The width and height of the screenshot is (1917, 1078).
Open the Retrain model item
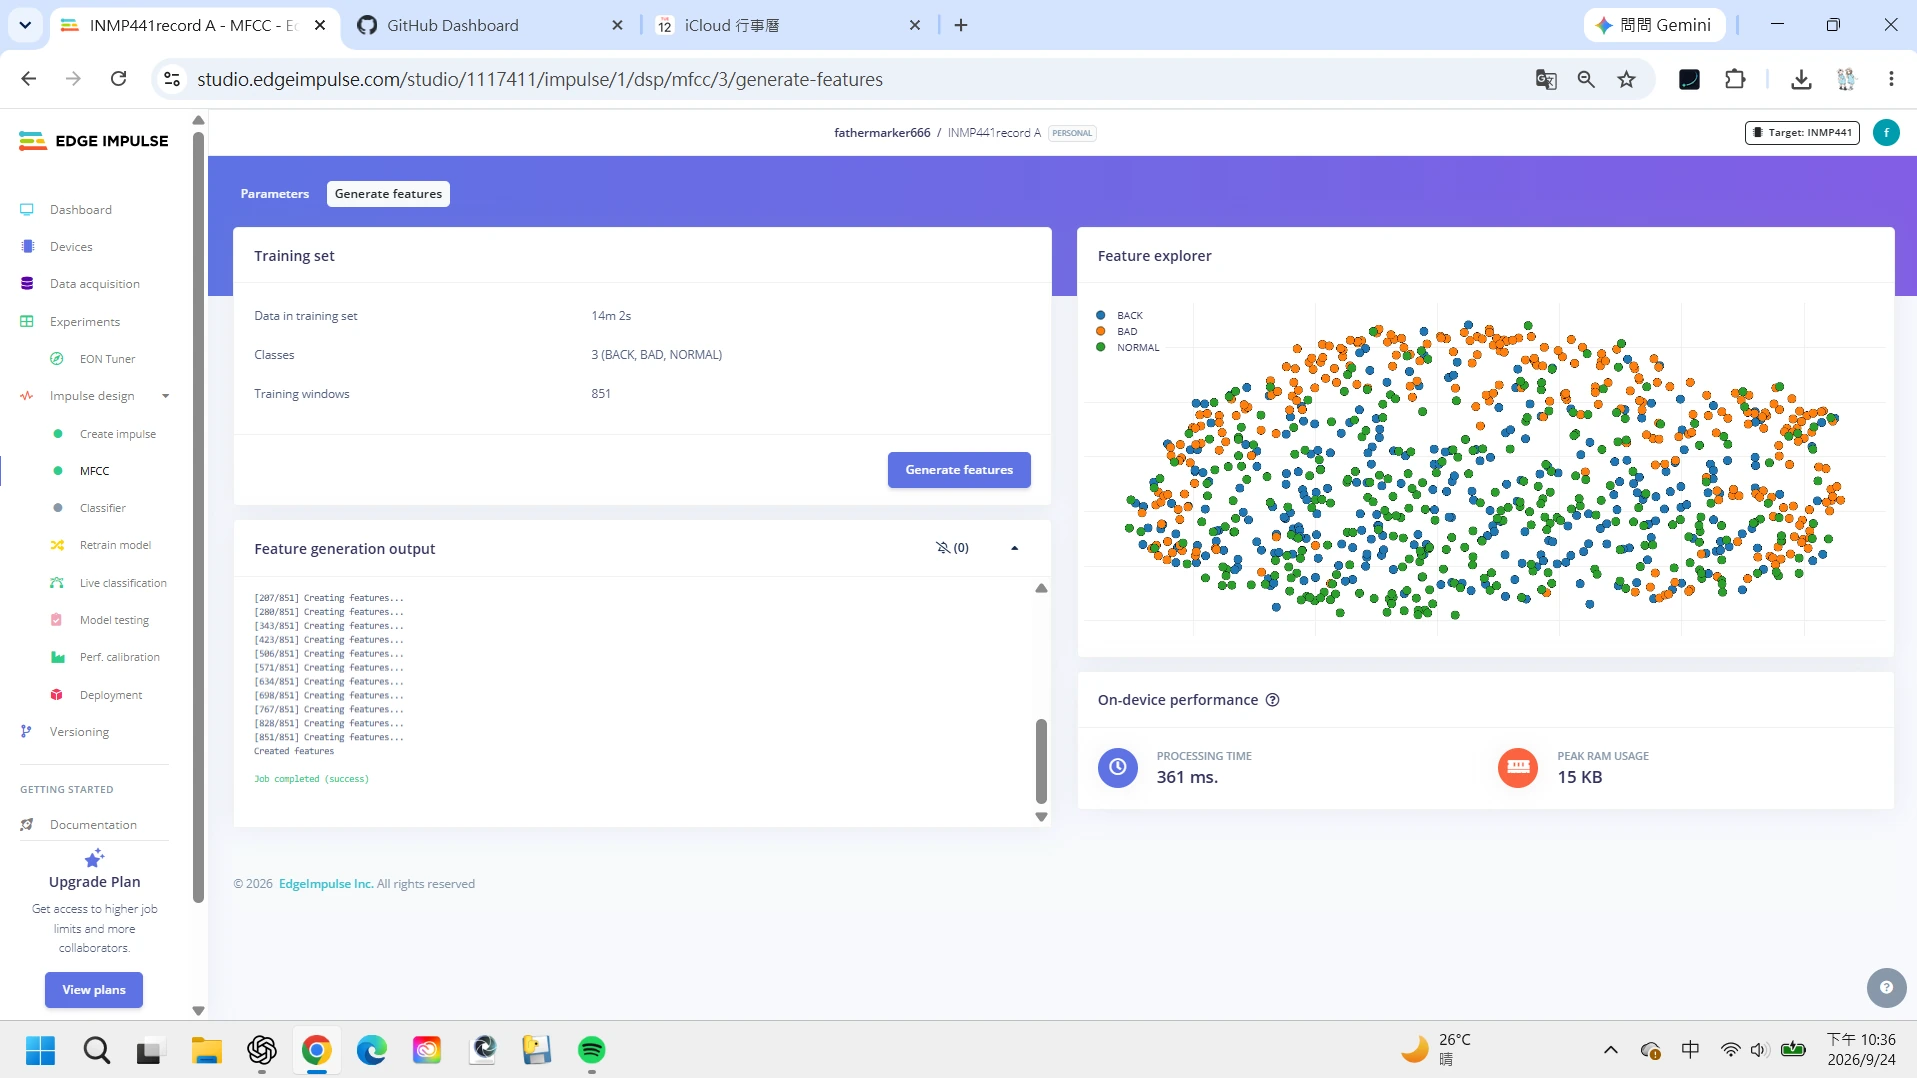[x=115, y=545]
